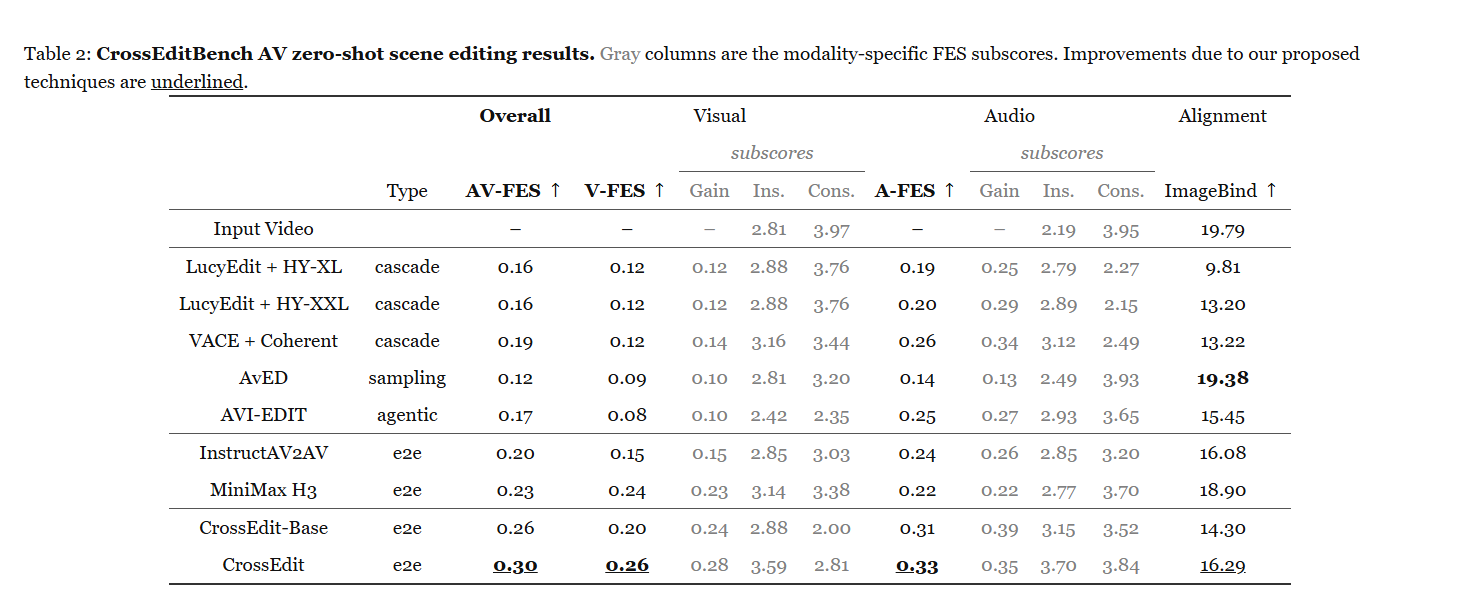Click the underlined 0.26 V-FES score
Image resolution: width=1460 pixels, height=610 pixels.
(x=627, y=566)
